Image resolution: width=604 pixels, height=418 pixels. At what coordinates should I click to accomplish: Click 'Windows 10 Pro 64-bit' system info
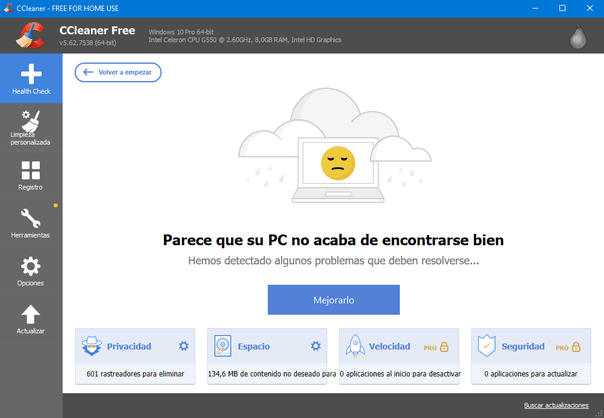pyautogui.click(x=181, y=32)
